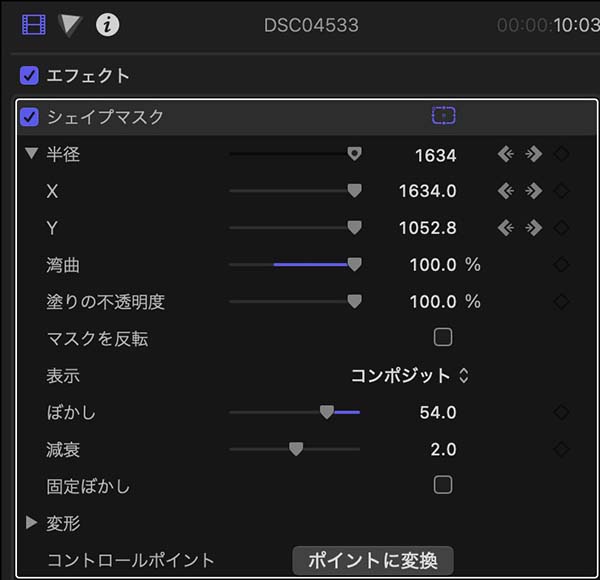Open the color inspector triangle icon
The width and height of the screenshot is (600, 580).
point(70,24)
